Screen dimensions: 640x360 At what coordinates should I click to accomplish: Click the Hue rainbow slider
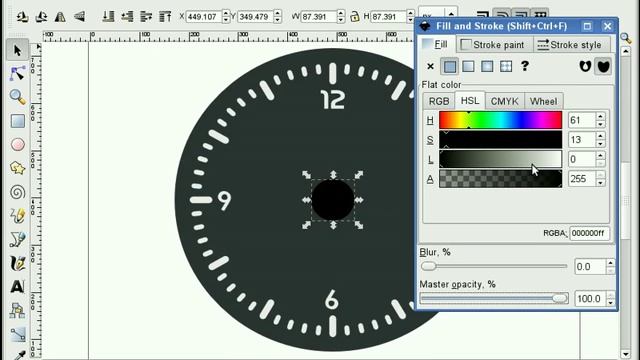coord(500,120)
